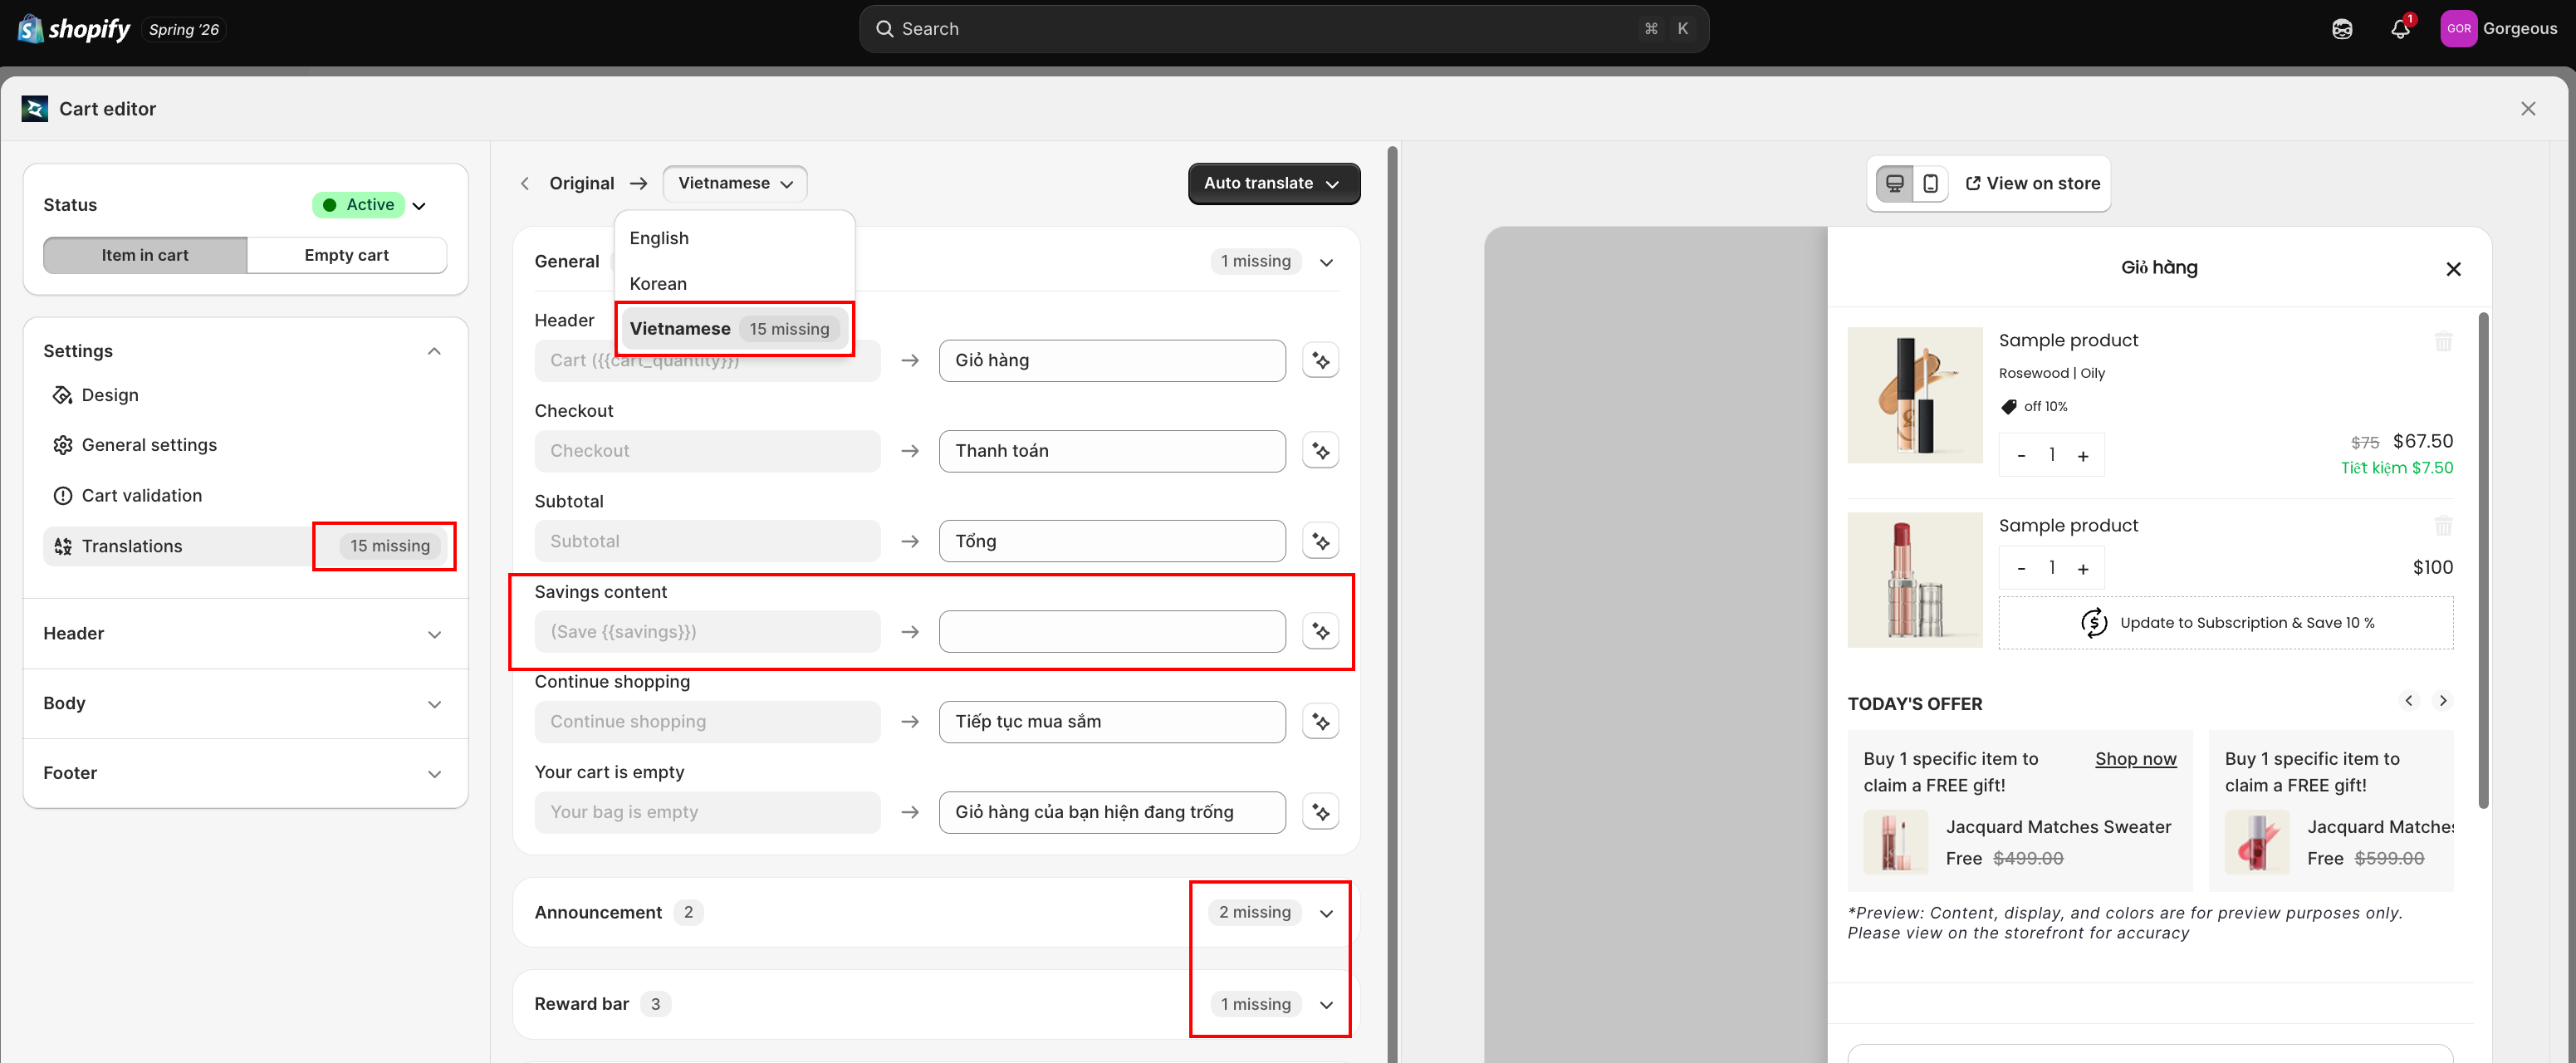
Task: Increase quantity of the $100 Sample product
Action: click(x=2083, y=568)
